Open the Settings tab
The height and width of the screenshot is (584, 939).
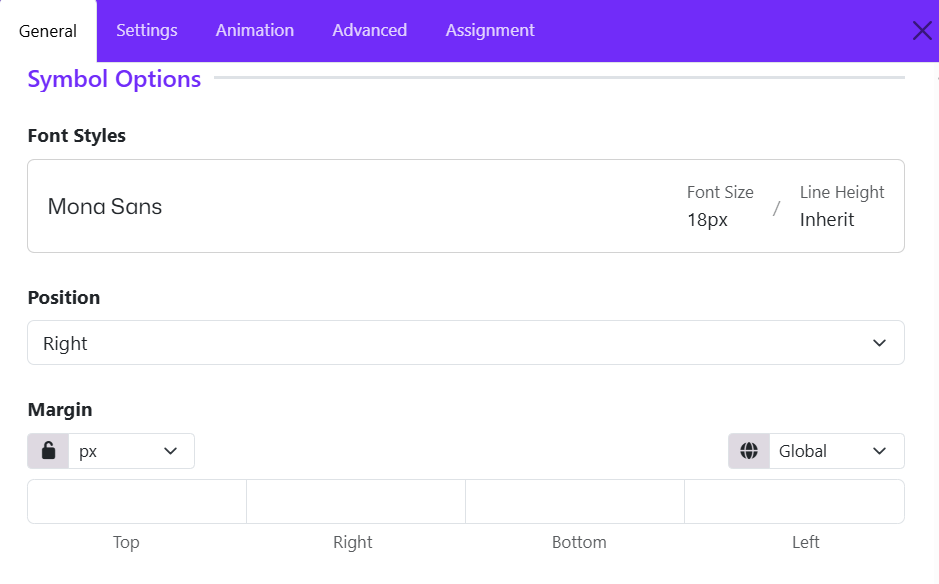click(147, 31)
